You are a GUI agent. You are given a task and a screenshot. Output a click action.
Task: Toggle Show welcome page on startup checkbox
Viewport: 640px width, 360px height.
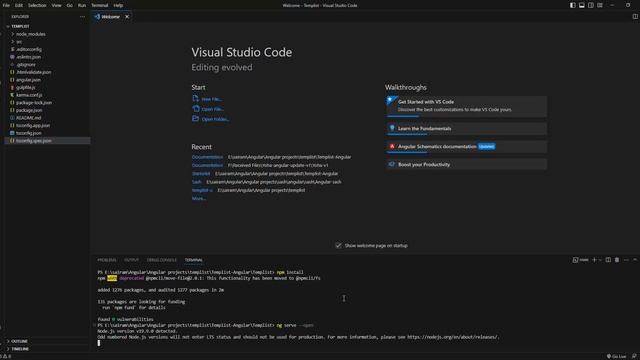tap(338, 245)
